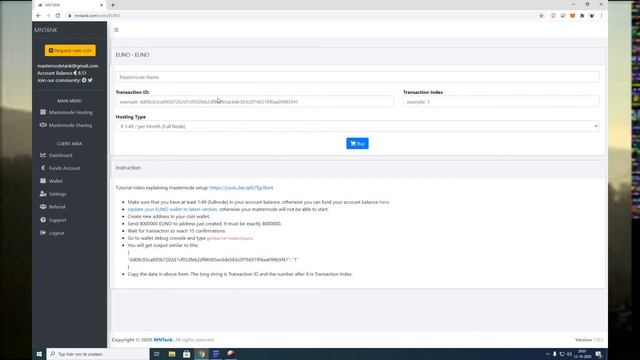Open 'Update your EUNO wallet to latest version' link
640x360 pixels.
tap(172, 209)
